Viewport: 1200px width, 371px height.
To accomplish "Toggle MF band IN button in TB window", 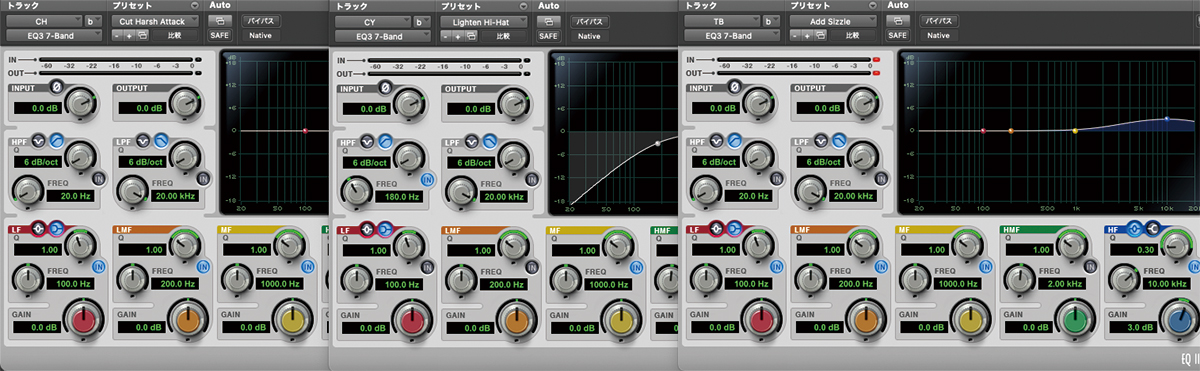I will point(986,267).
